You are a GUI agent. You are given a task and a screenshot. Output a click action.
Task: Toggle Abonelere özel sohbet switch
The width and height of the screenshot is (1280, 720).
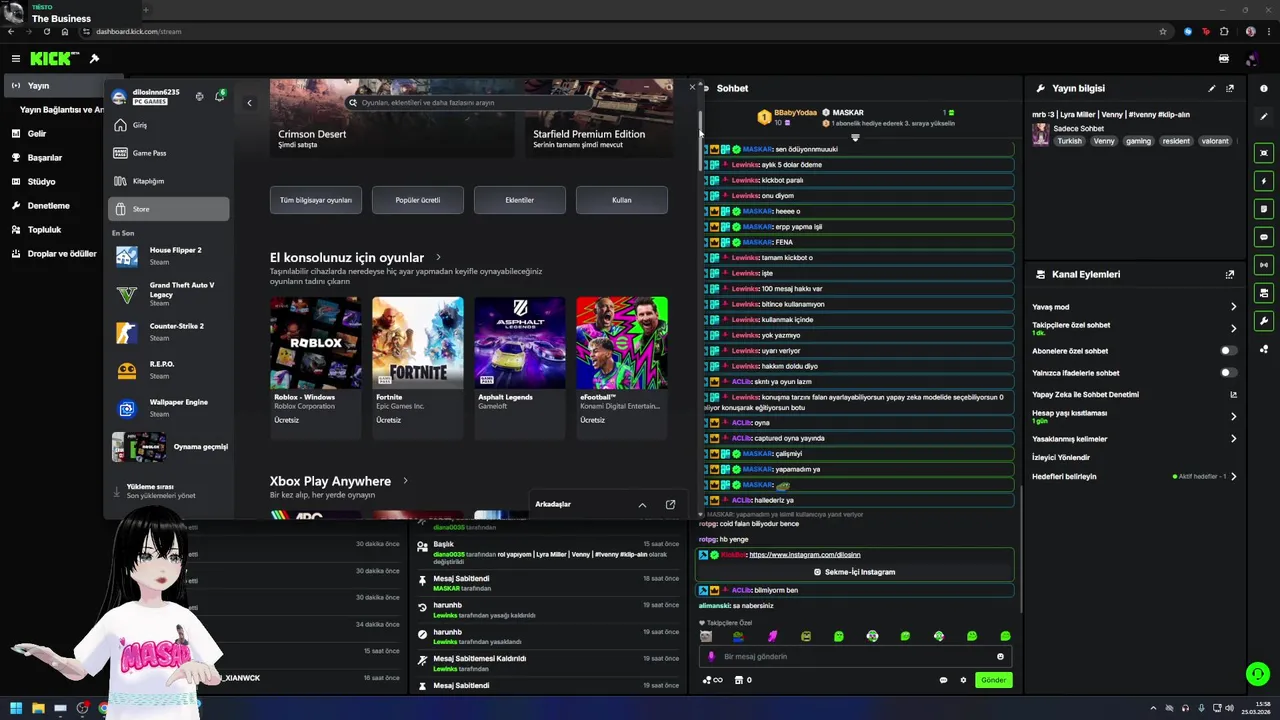coord(1229,351)
